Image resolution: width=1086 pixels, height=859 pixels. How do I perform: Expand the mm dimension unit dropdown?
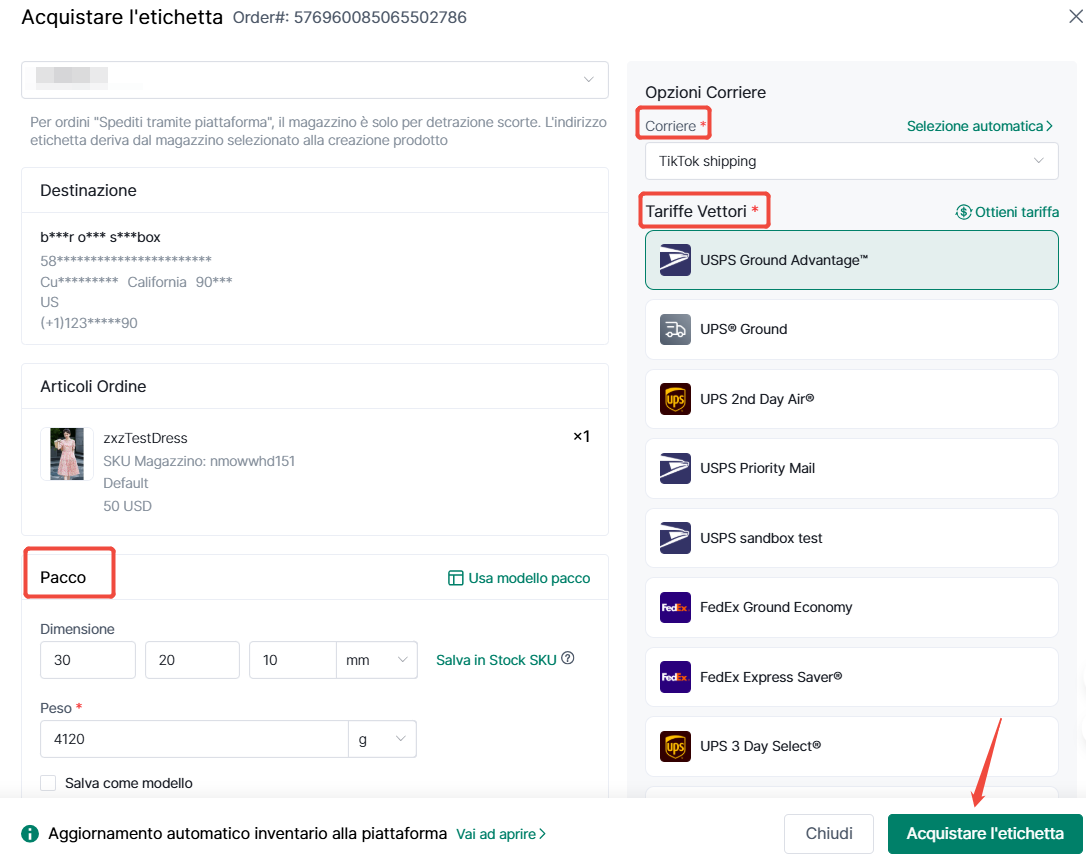[x=377, y=660]
